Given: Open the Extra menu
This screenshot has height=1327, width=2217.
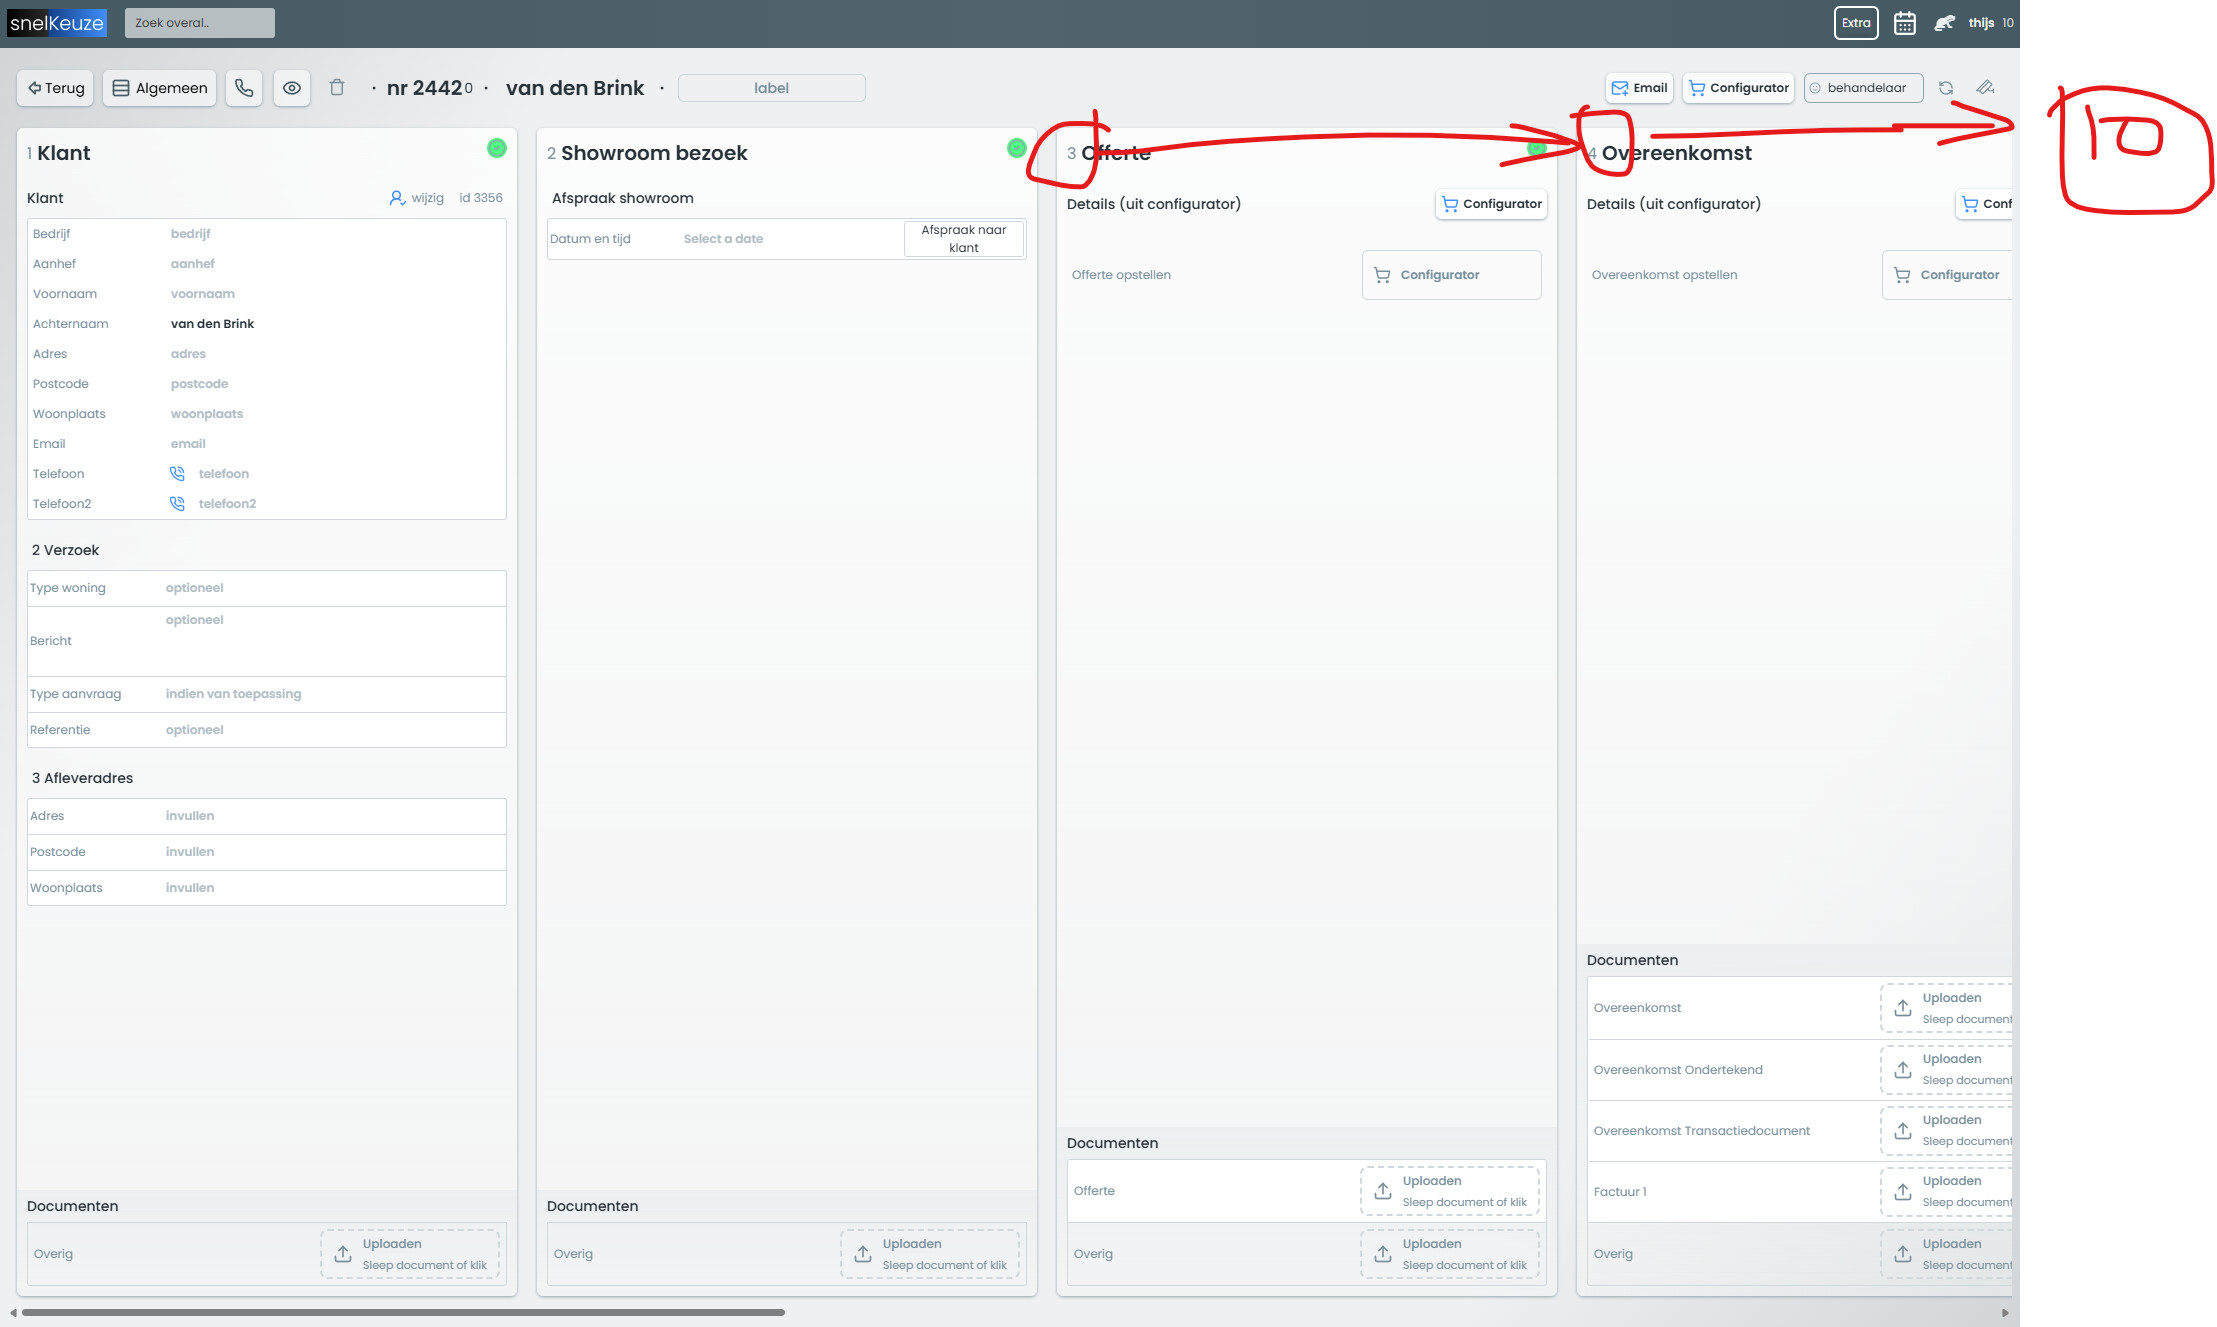Looking at the screenshot, I should tap(1855, 23).
